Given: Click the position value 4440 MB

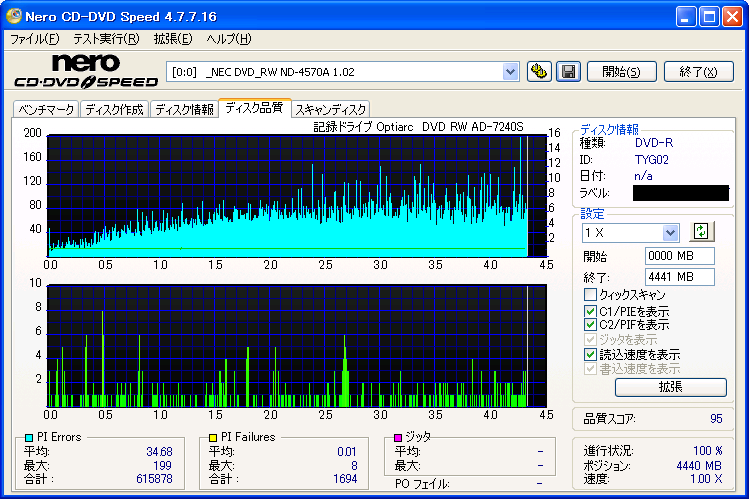Looking at the screenshot, I should pos(699,466).
